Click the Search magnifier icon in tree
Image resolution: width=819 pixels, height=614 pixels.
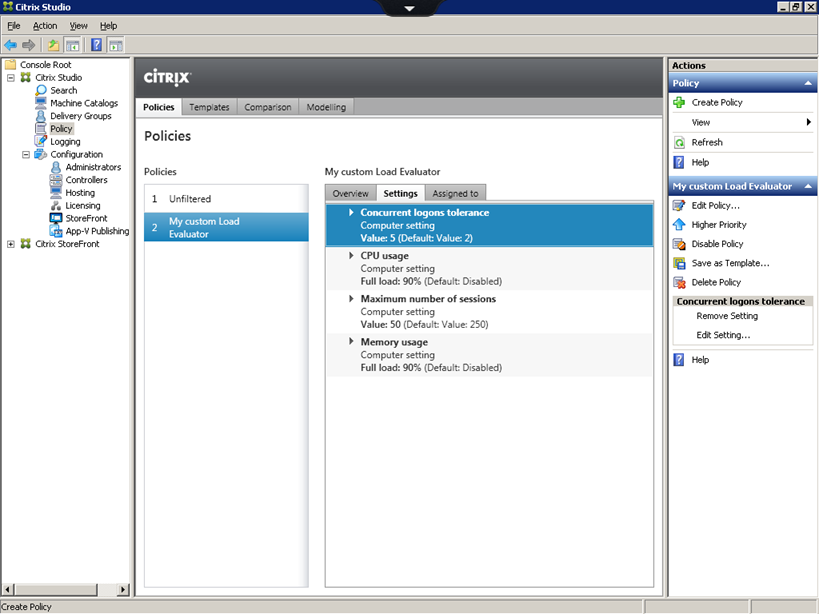(x=41, y=90)
